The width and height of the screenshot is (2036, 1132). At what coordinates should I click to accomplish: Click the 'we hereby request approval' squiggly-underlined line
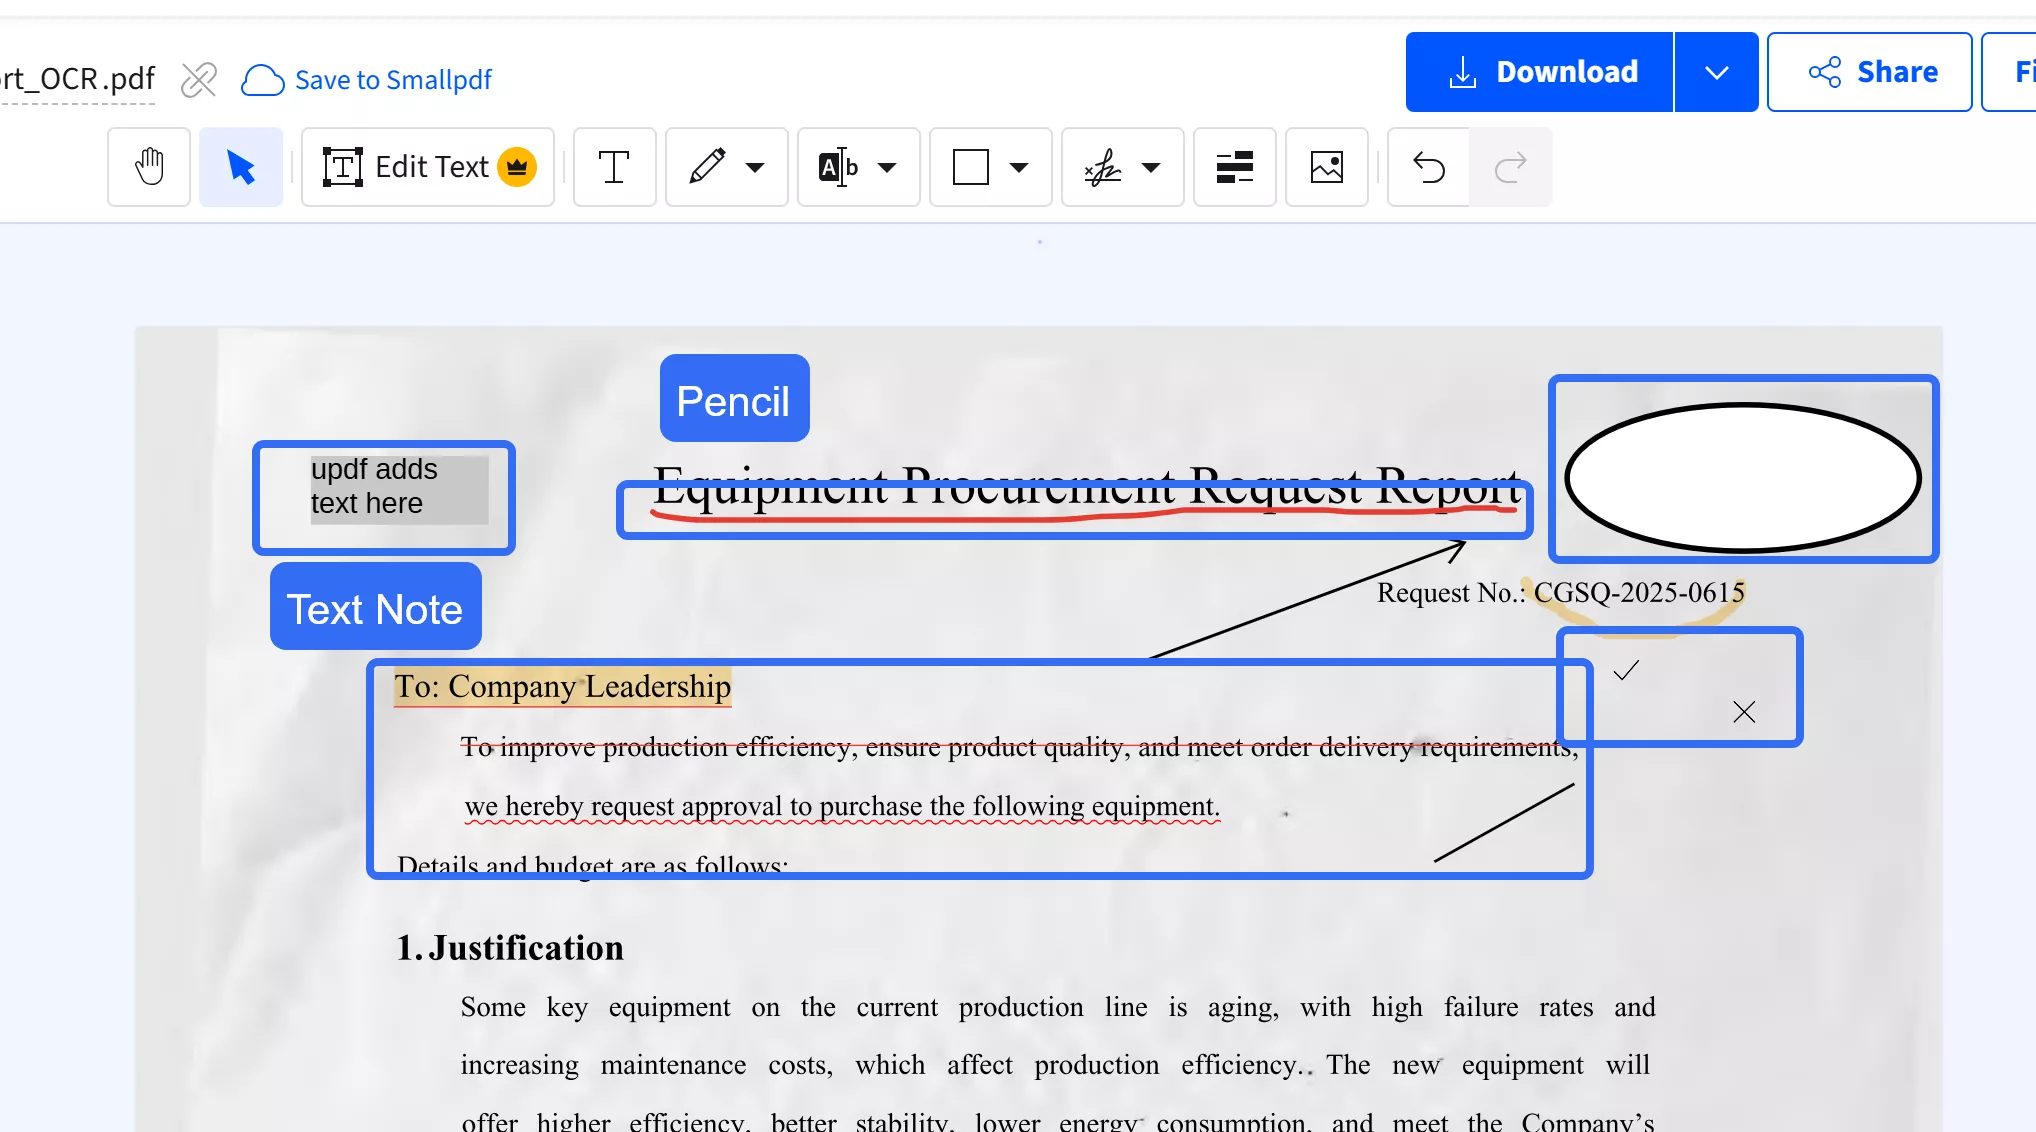point(842,807)
